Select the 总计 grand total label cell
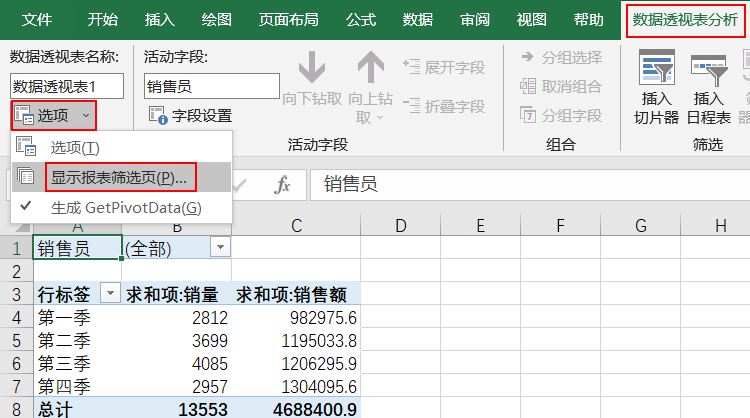The height and width of the screenshot is (418, 750). (77, 408)
